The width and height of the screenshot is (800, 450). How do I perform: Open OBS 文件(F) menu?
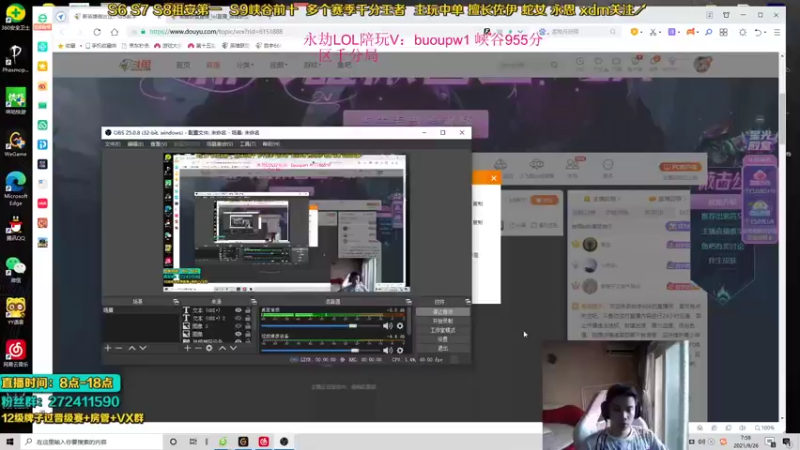[113, 144]
